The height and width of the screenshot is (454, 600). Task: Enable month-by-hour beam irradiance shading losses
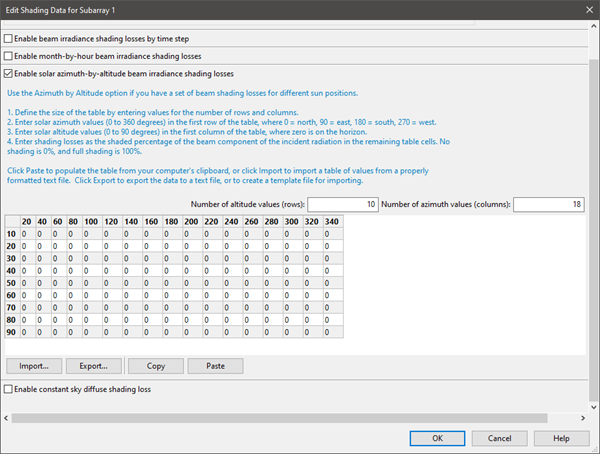pos(10,55)
